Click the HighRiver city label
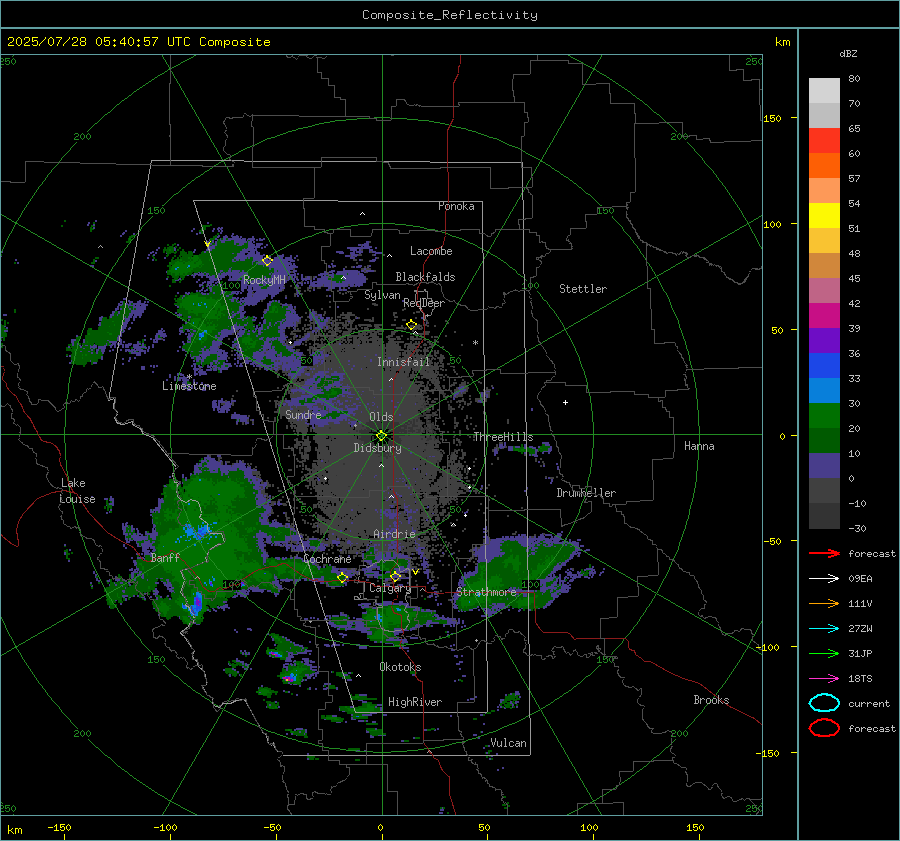This screenshot has width=900, height=841. (x=415, y=702)
